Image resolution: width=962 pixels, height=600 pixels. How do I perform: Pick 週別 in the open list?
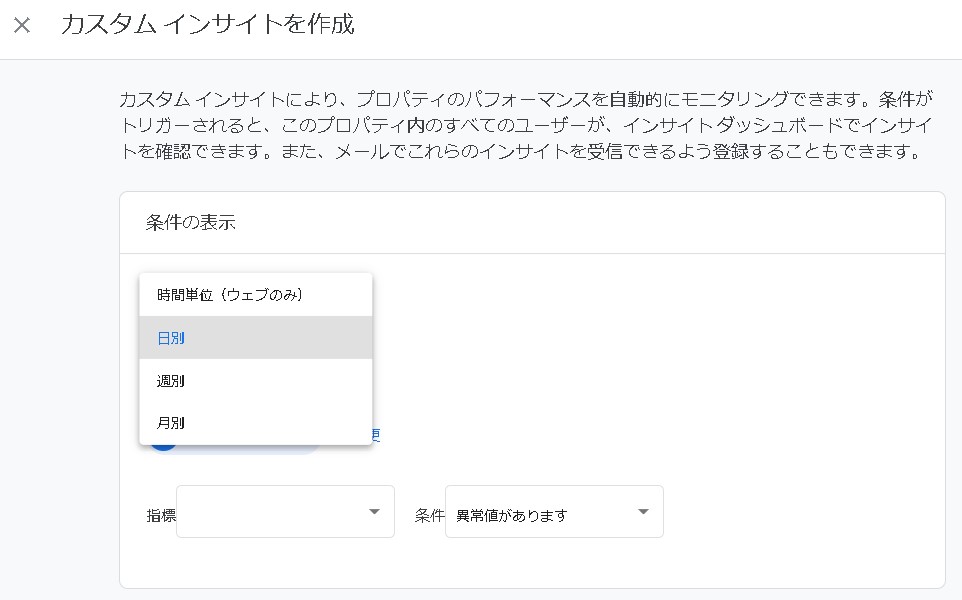point(171,381)
